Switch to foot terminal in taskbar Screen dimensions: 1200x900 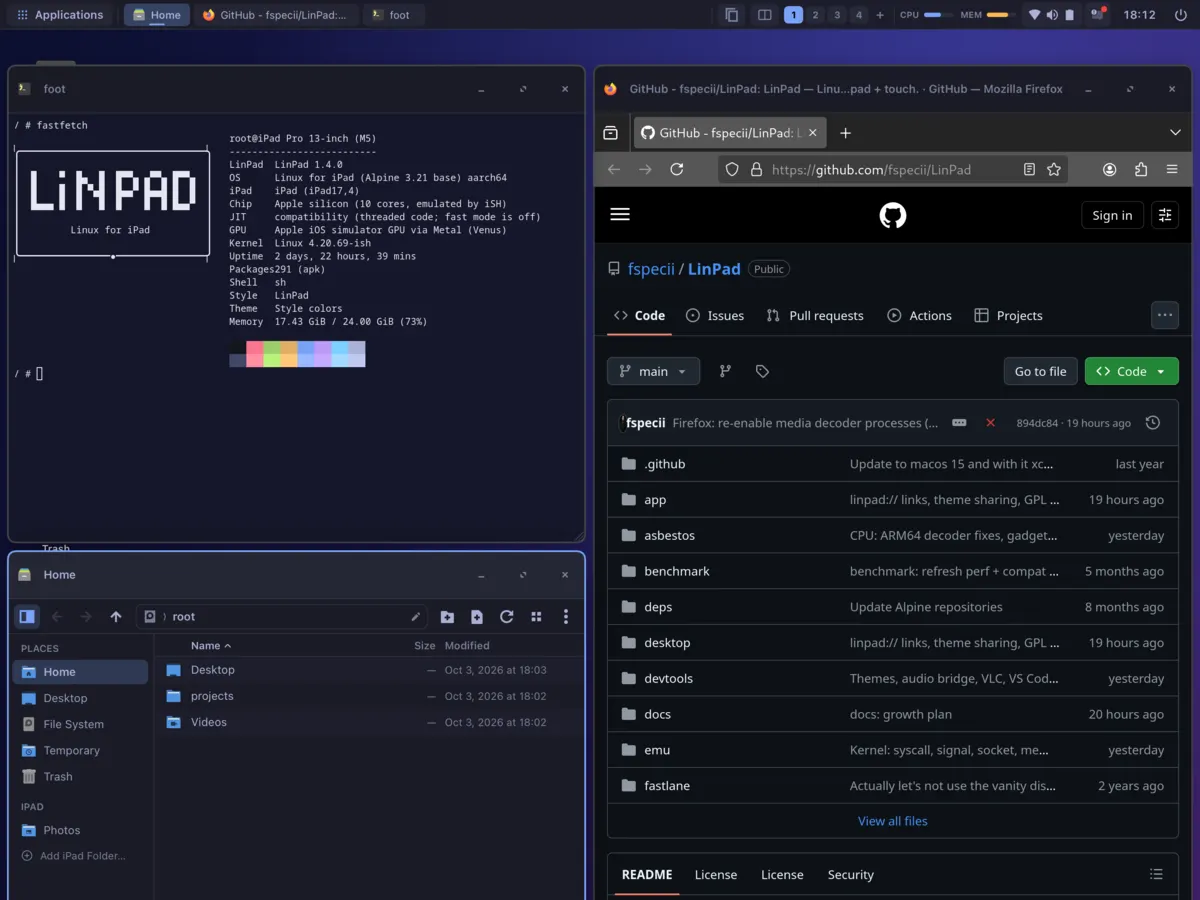392,15
